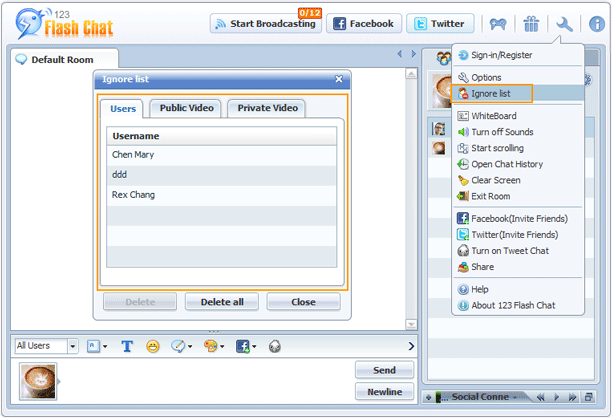Image resolution: width=612 pixels, height=418 pixels.
Task: Click Delete all in Ignore list
Action: (222, 302)
